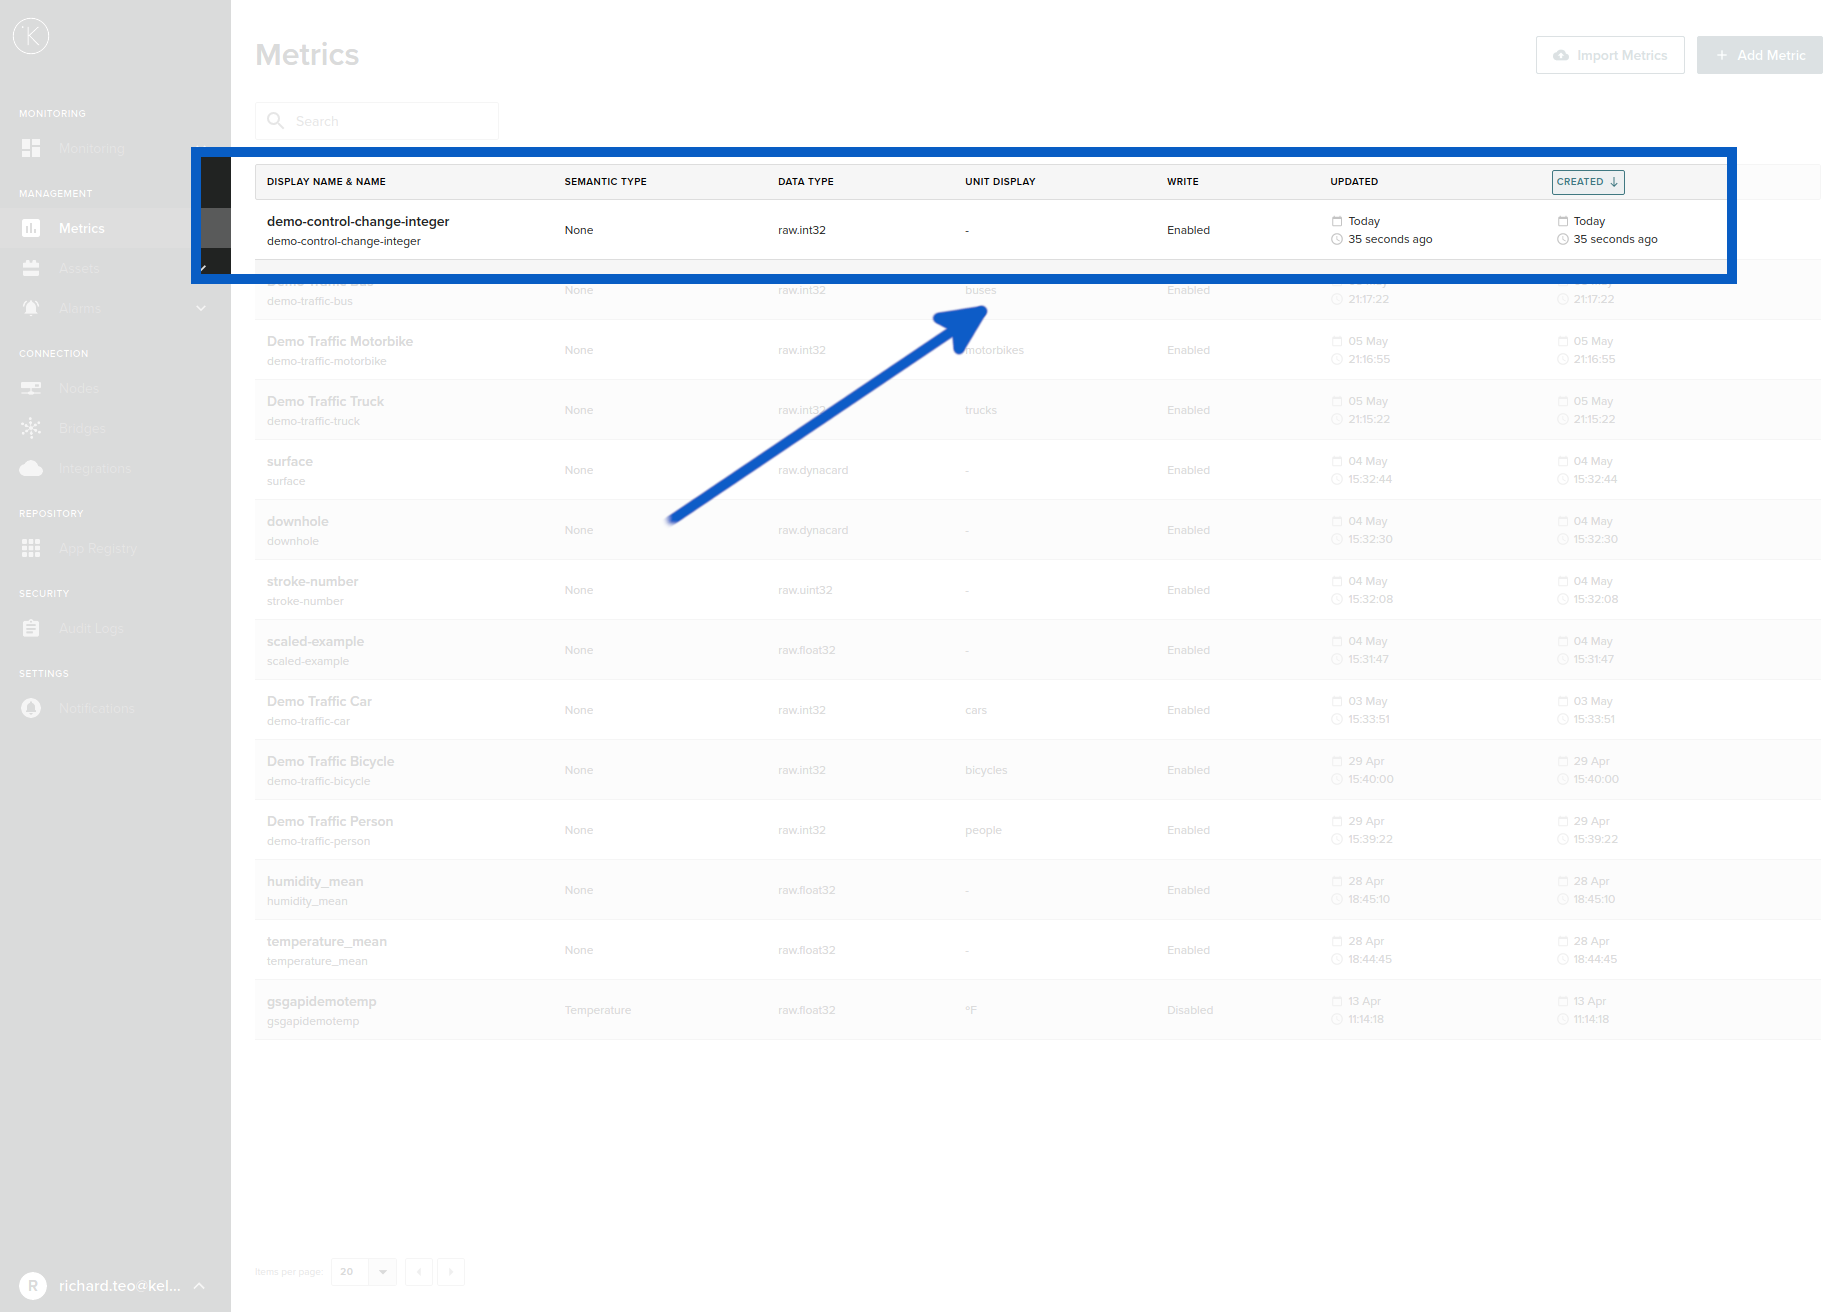Click the search magnifier icon
The width and height of the screenshot is (1845, 1312).
(275, 120)
